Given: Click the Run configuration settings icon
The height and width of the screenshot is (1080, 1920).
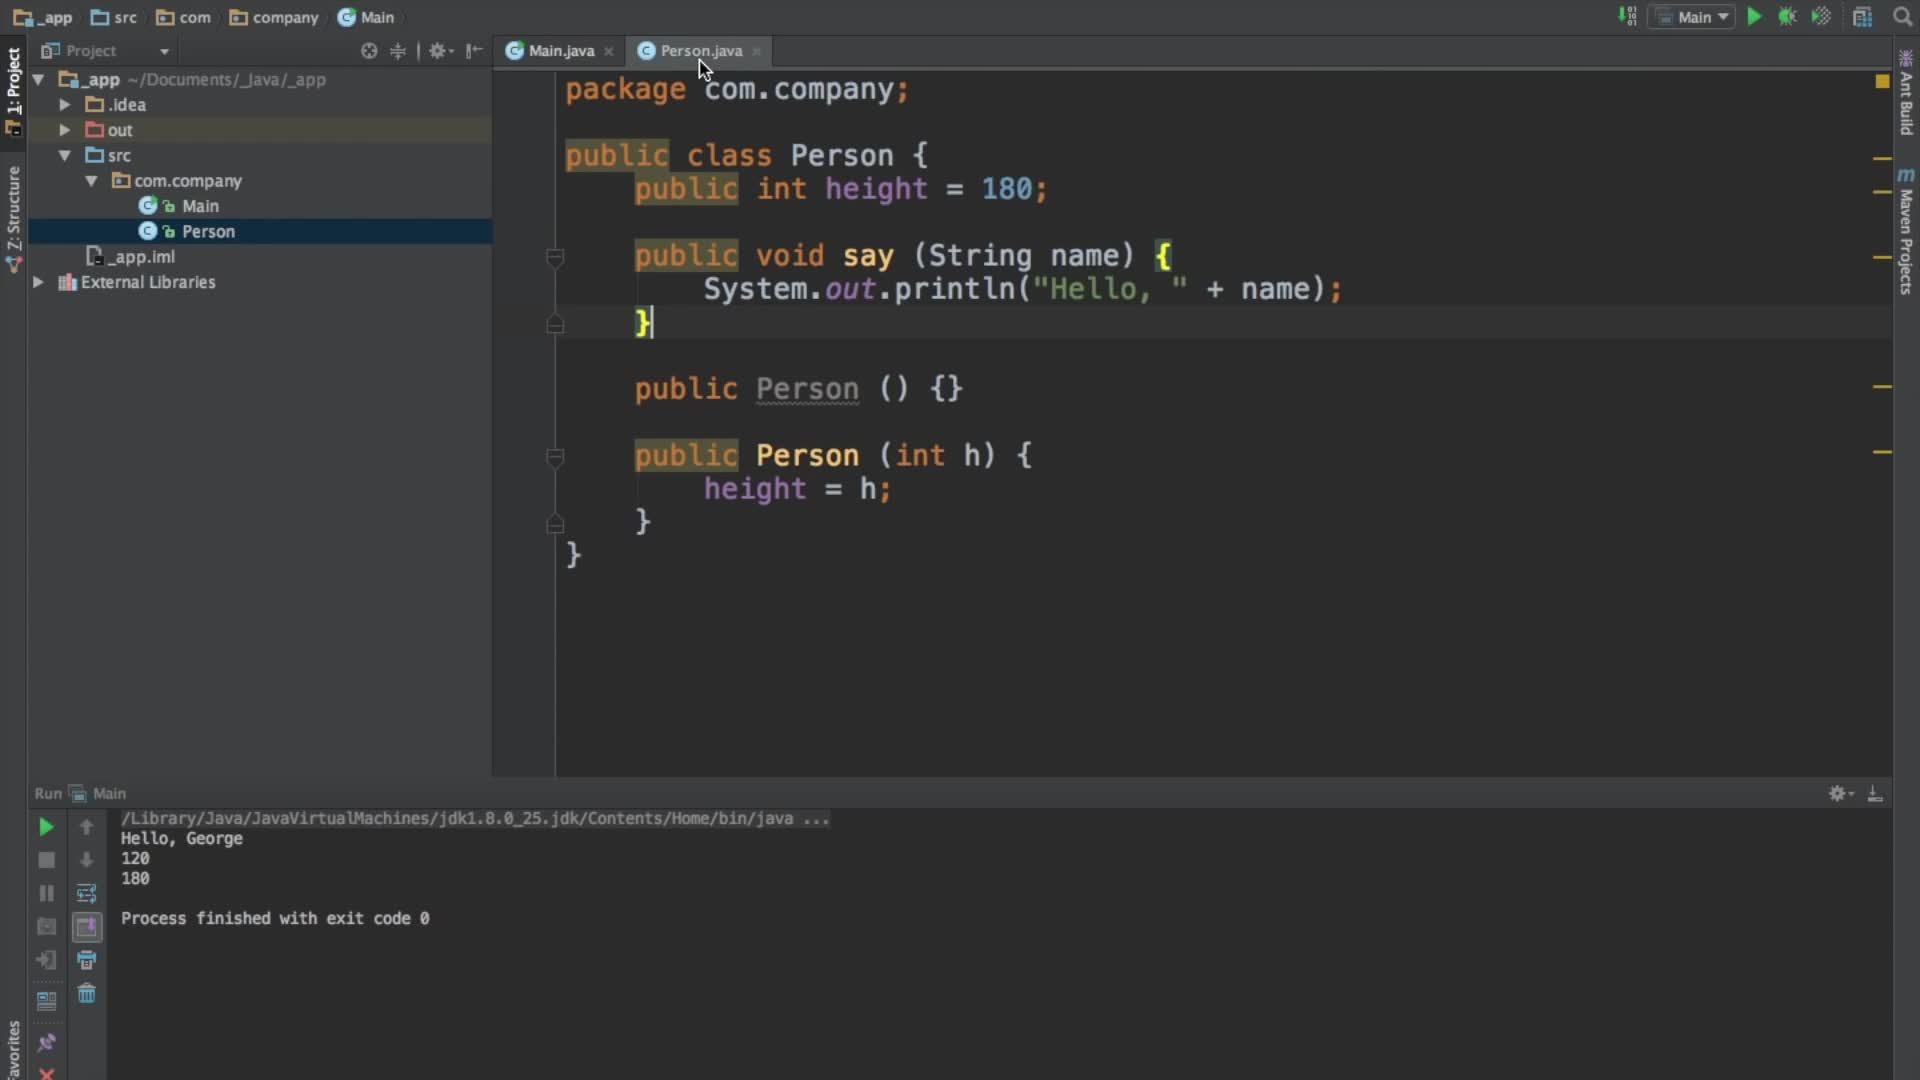Looking at the screenshot, I should point(1837,791).
